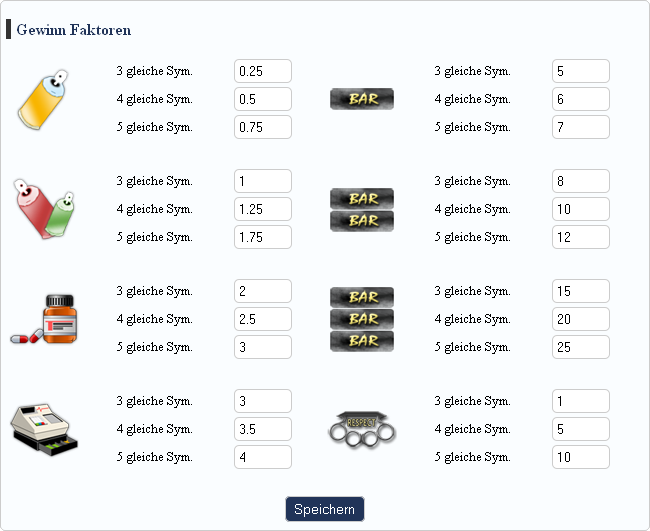Click the red and green spray cans symbol
The image size is (650, 531).
tap(44, 209)
